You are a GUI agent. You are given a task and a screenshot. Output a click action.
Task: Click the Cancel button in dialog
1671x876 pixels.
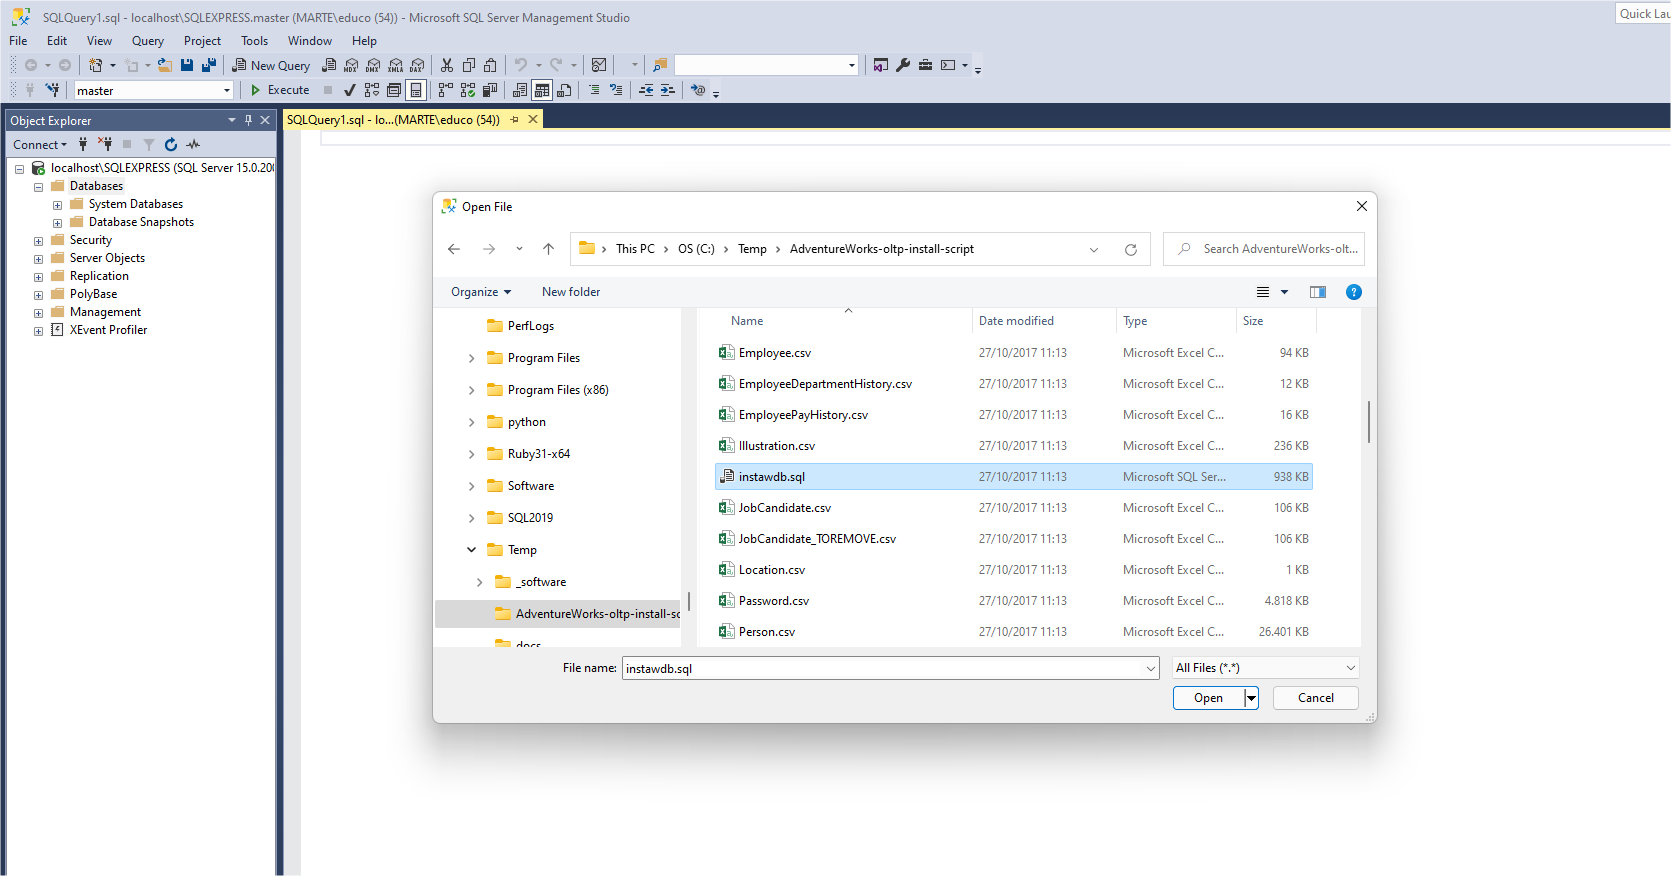tap(1315, 698)
